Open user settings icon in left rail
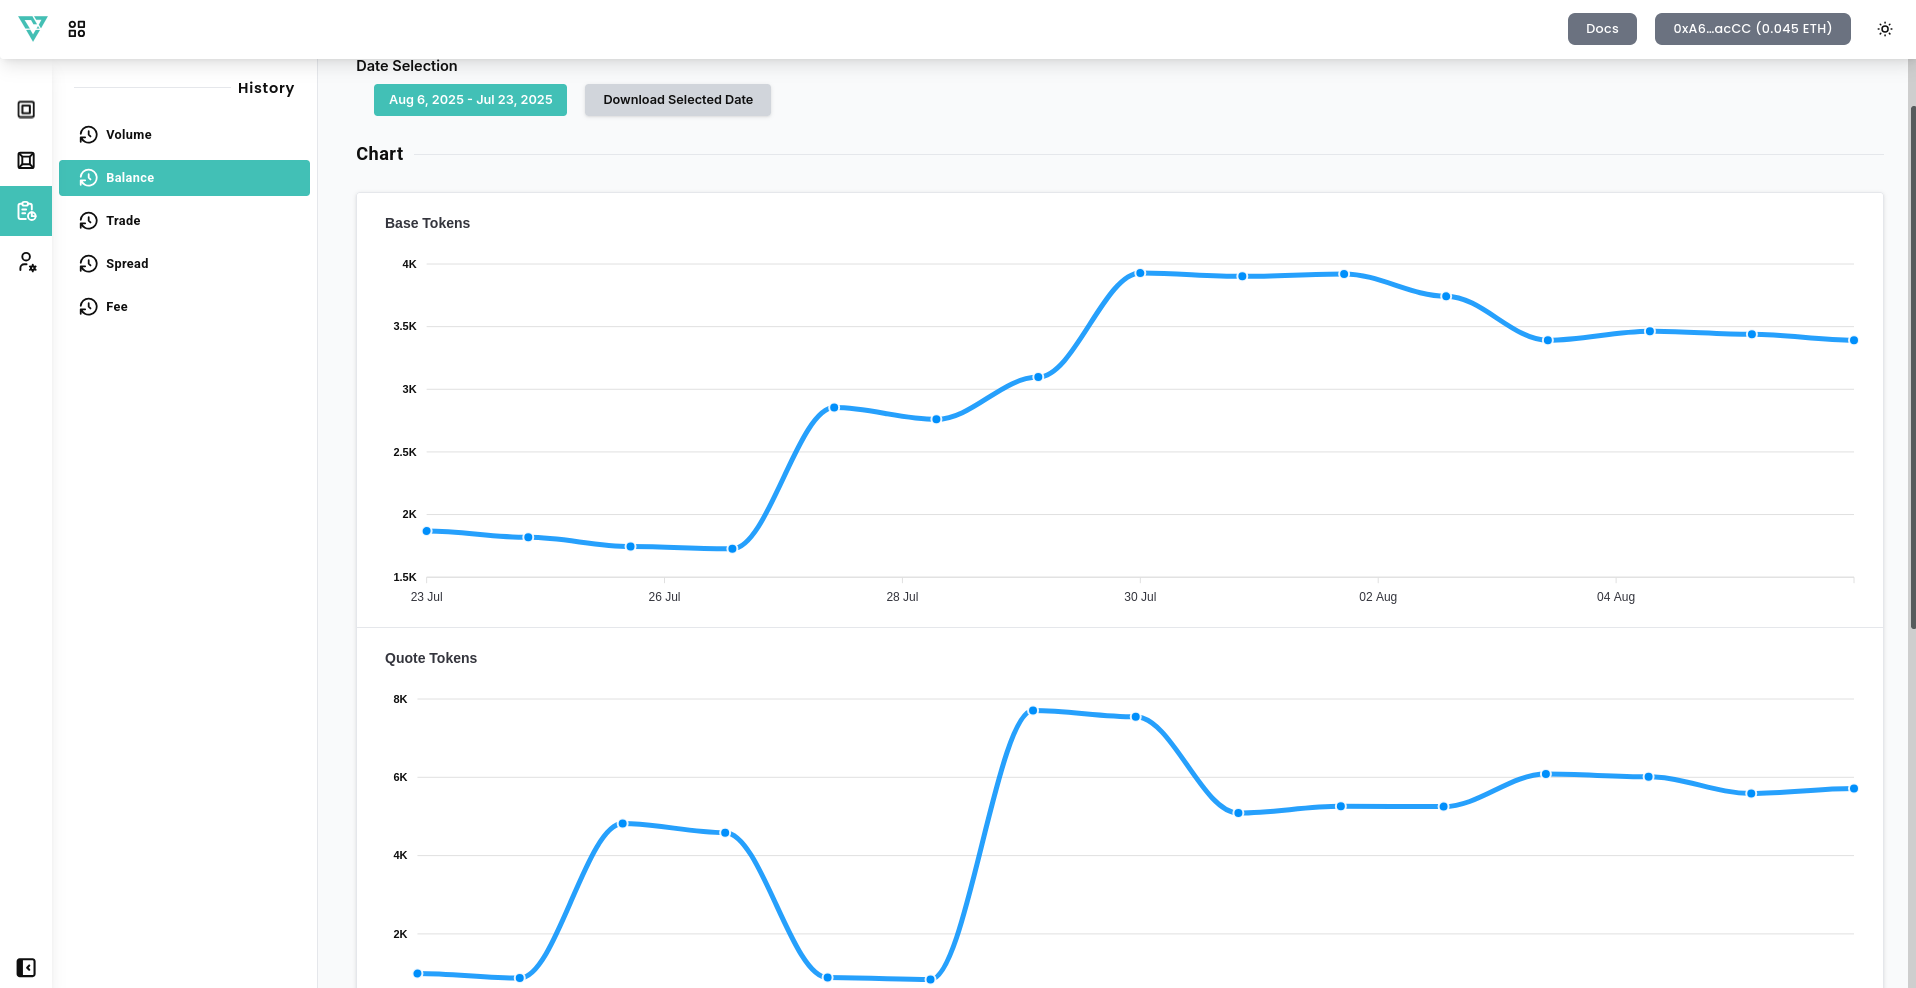Image resolution: width=1916 pixels, height=988 pixels. coord(27,262)
